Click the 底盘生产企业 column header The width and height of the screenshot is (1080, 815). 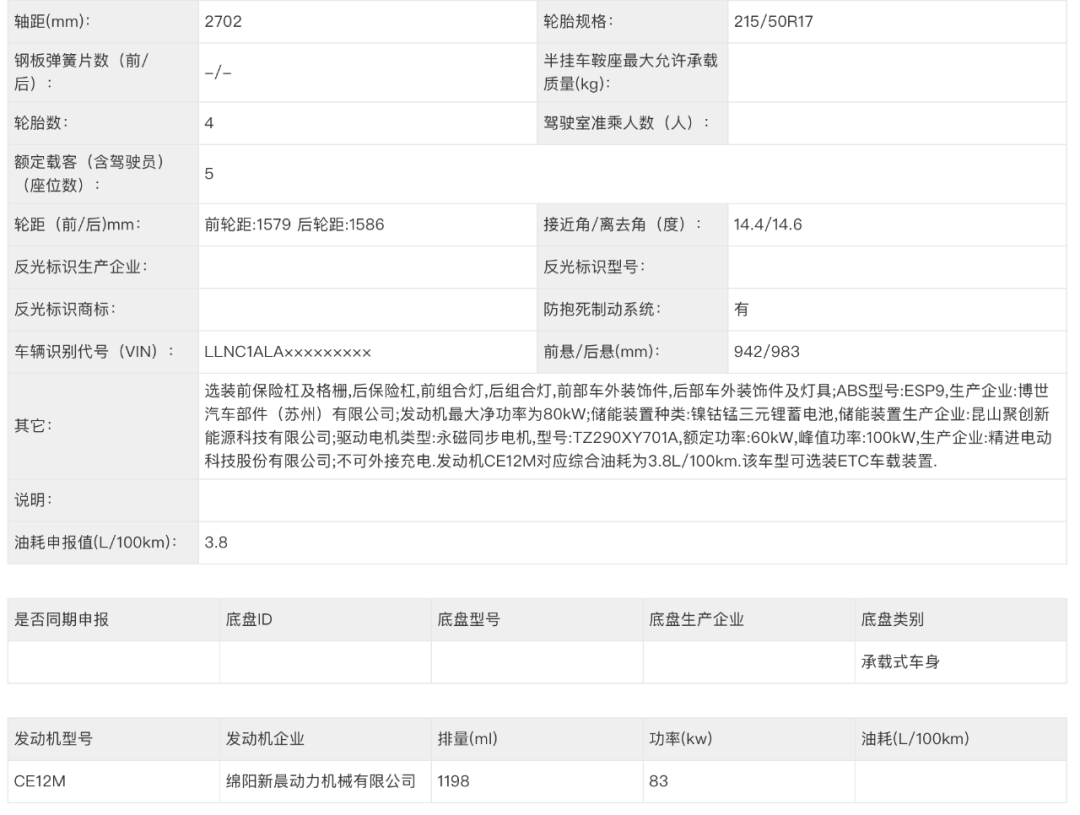[x=696, y=620]
